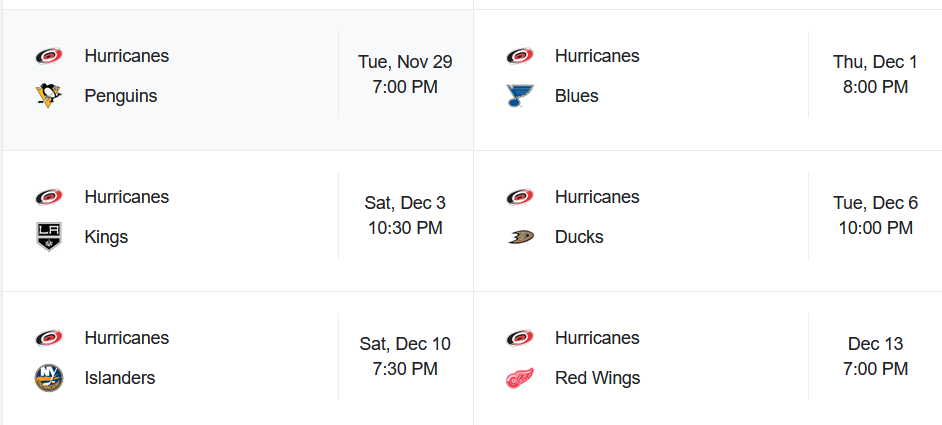Click Hurricanes logo in the Islanders game
Image resolution: width=942 pixels, height=425 pixels.
[x=48, y=338]
